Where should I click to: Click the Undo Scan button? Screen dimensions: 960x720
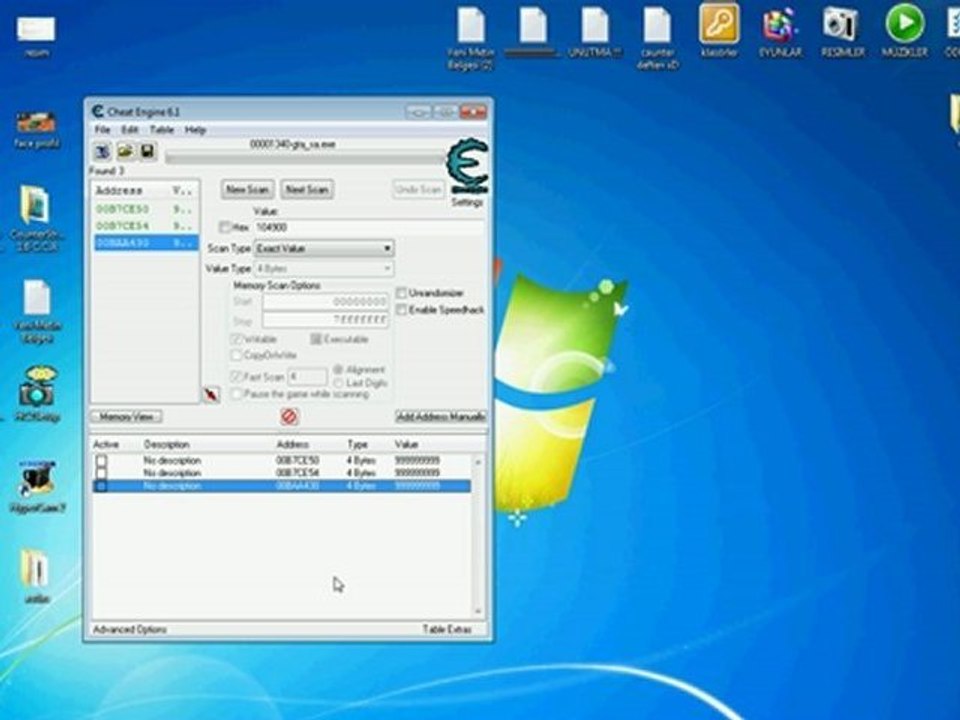click(x=419, y=190)
